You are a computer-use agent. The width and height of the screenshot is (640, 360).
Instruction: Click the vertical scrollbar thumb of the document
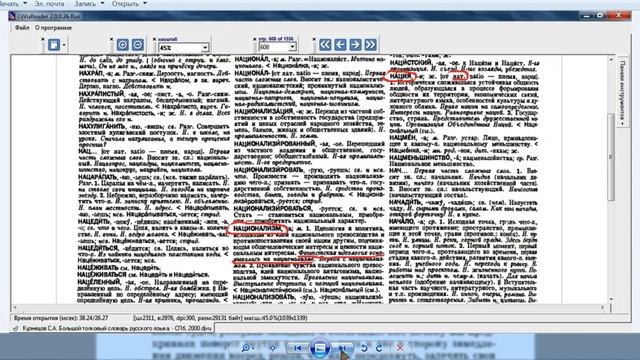[611, 157]
